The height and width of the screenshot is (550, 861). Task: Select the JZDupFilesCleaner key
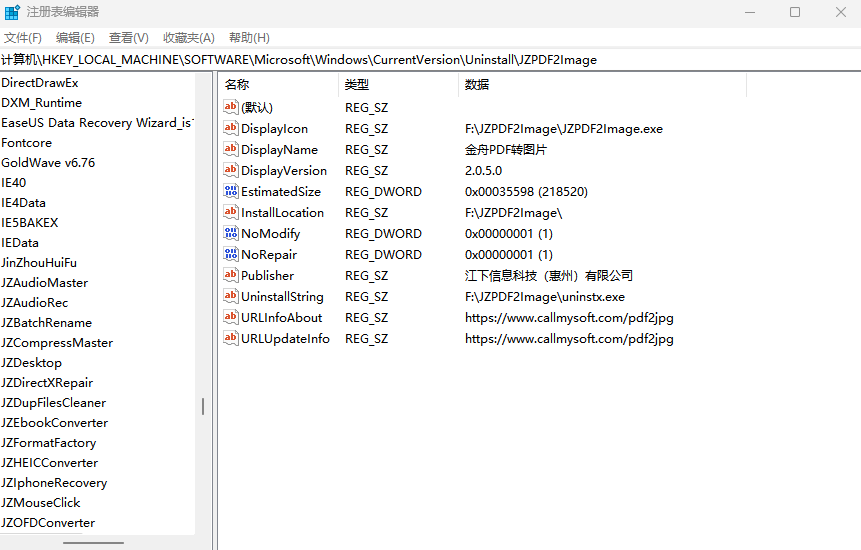[x=54, y=403]
